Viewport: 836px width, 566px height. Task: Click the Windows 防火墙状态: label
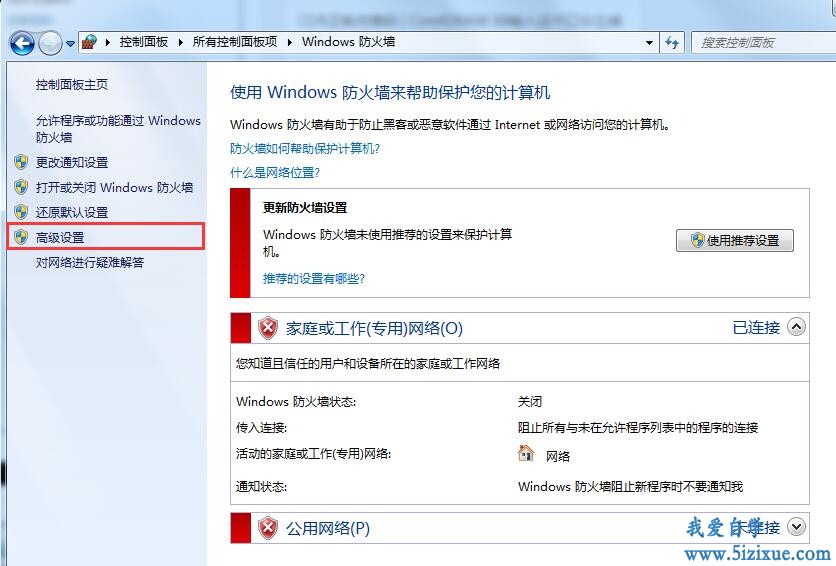[296, 401]
